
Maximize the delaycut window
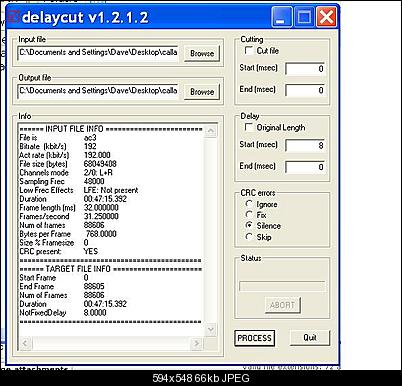point(304,17)
